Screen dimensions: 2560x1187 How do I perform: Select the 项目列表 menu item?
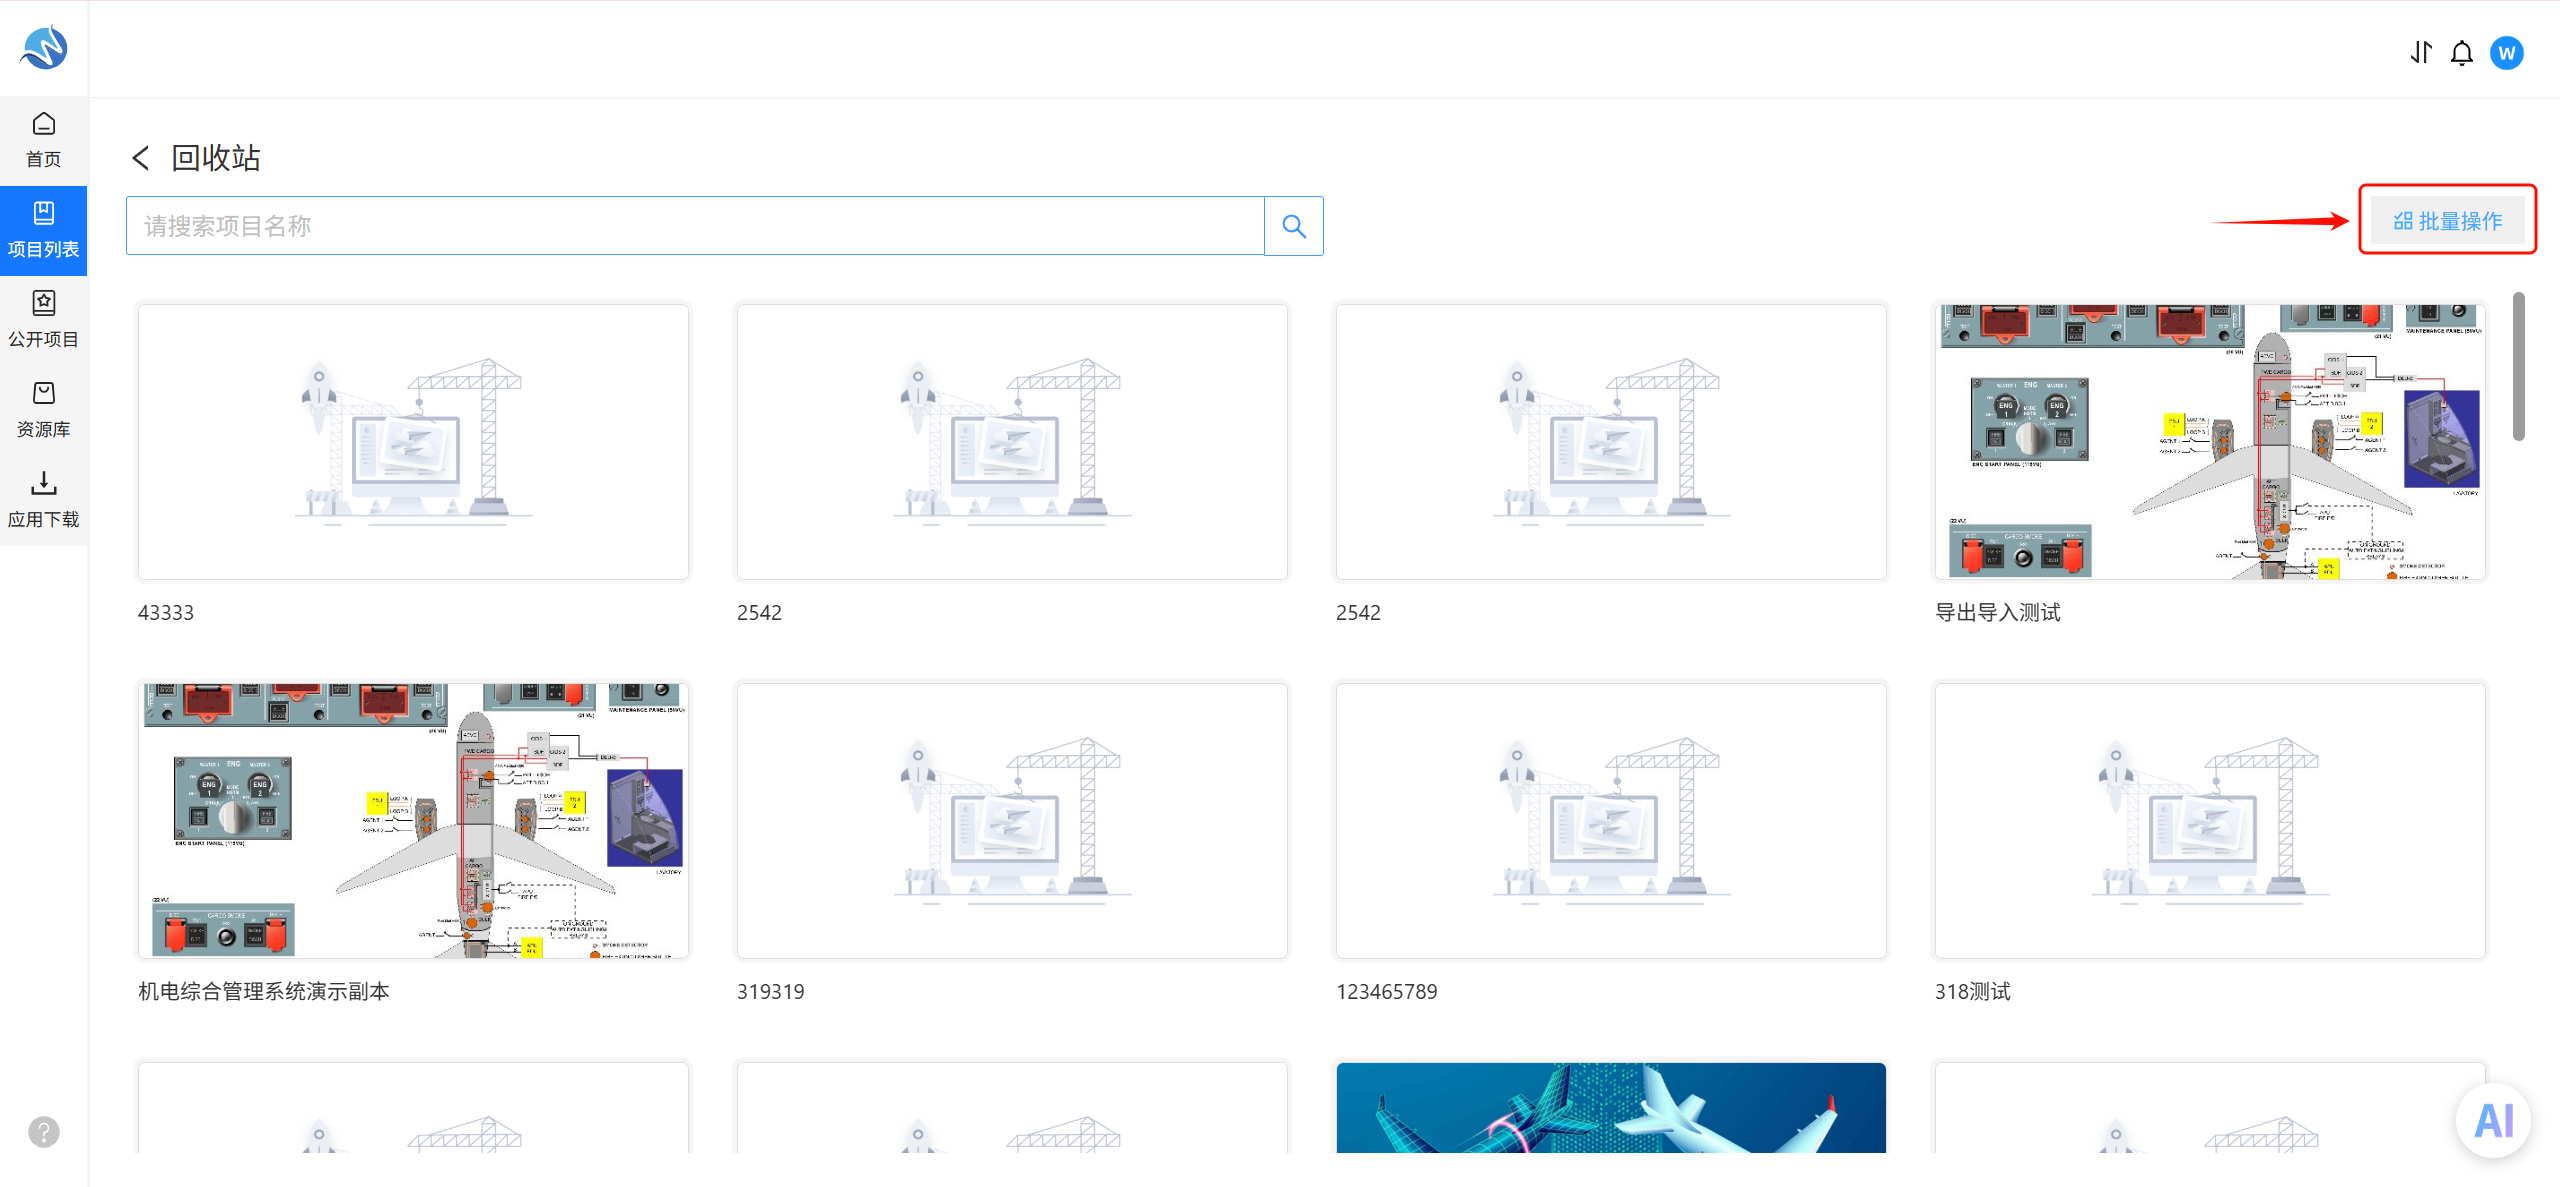43,230
